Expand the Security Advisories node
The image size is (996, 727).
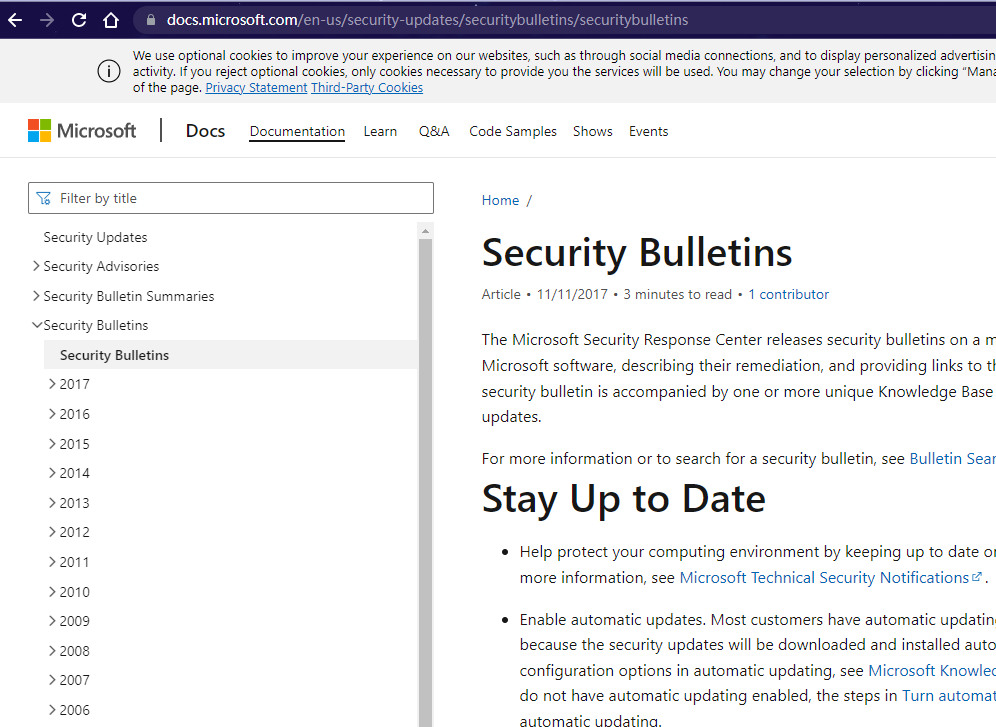pyautogui.click(x=36, y=266)
